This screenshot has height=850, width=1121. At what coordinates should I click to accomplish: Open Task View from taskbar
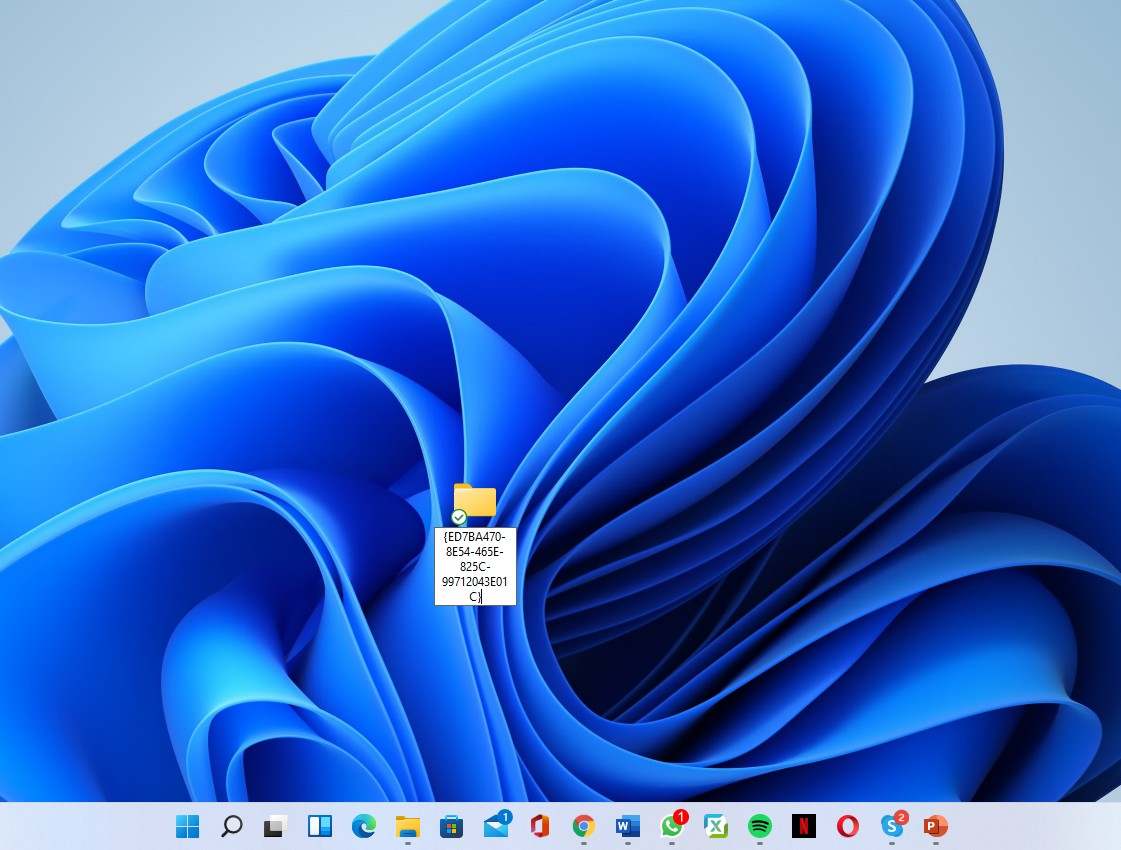pyautogui.click(x=275, y=826)
